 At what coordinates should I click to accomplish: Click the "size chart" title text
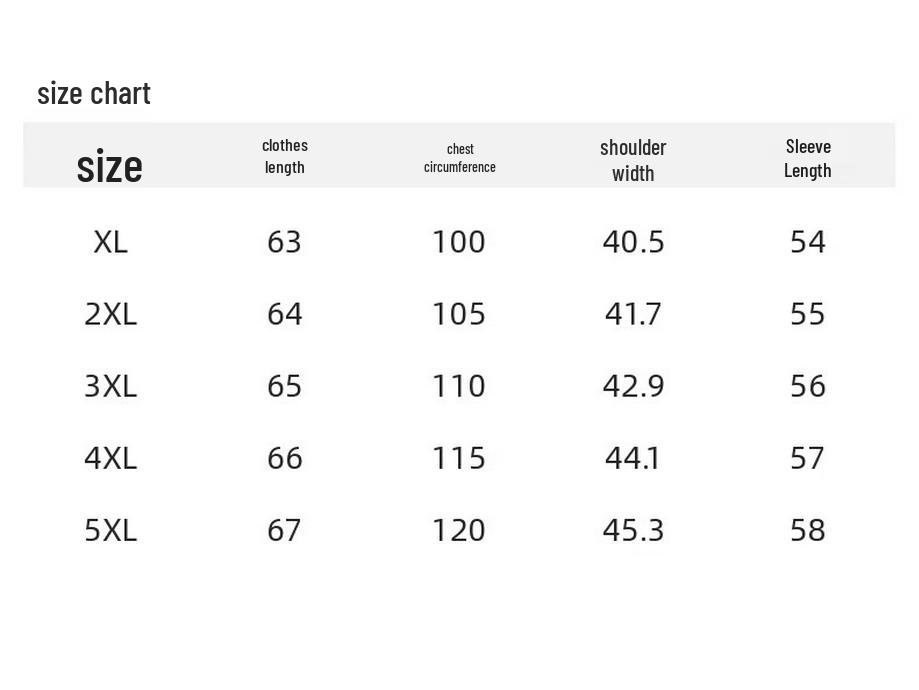[x=94, y=93]
